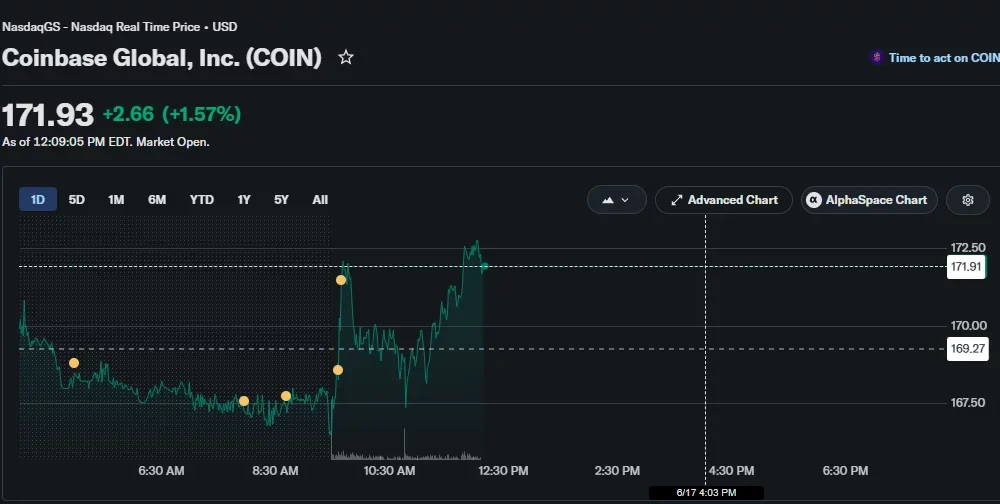1000x504 pixels.
Task: Click the event marker near 8:30 AM
Action: point(286,396)
